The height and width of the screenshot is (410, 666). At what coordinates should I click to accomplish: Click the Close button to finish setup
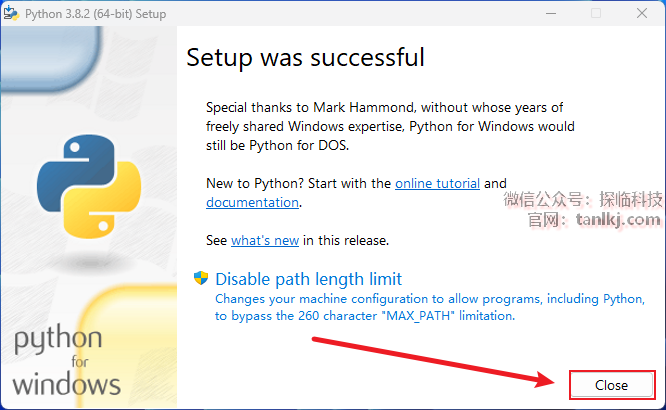[612, 385]
